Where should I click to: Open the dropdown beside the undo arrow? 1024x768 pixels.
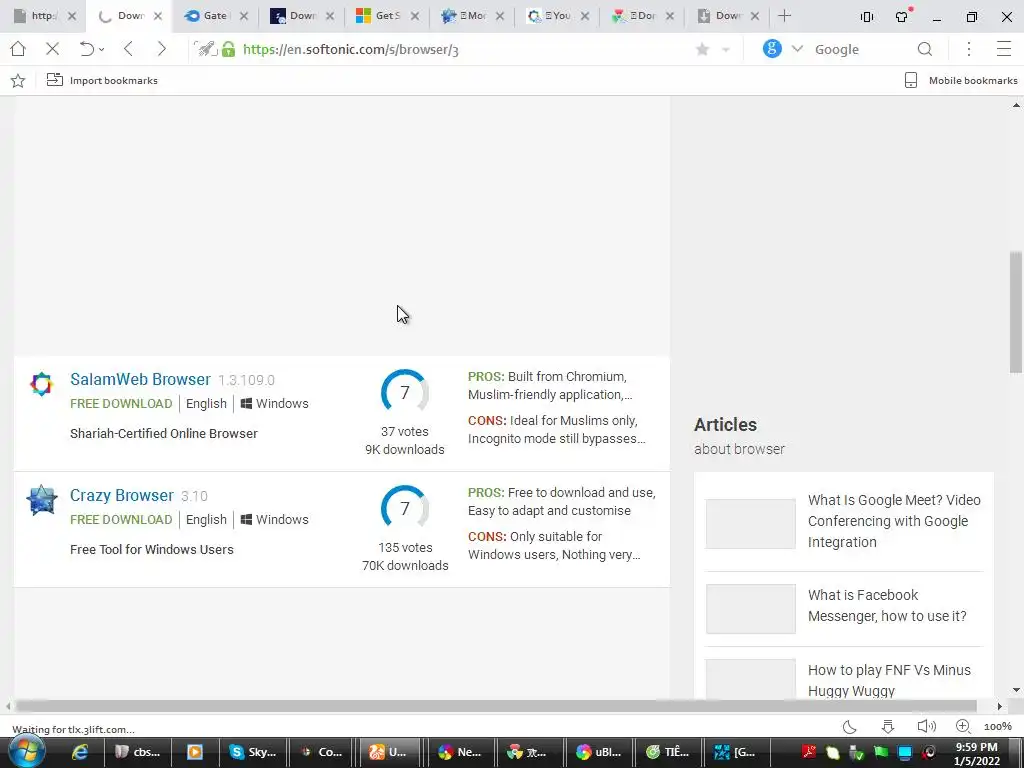pos(102,50)
